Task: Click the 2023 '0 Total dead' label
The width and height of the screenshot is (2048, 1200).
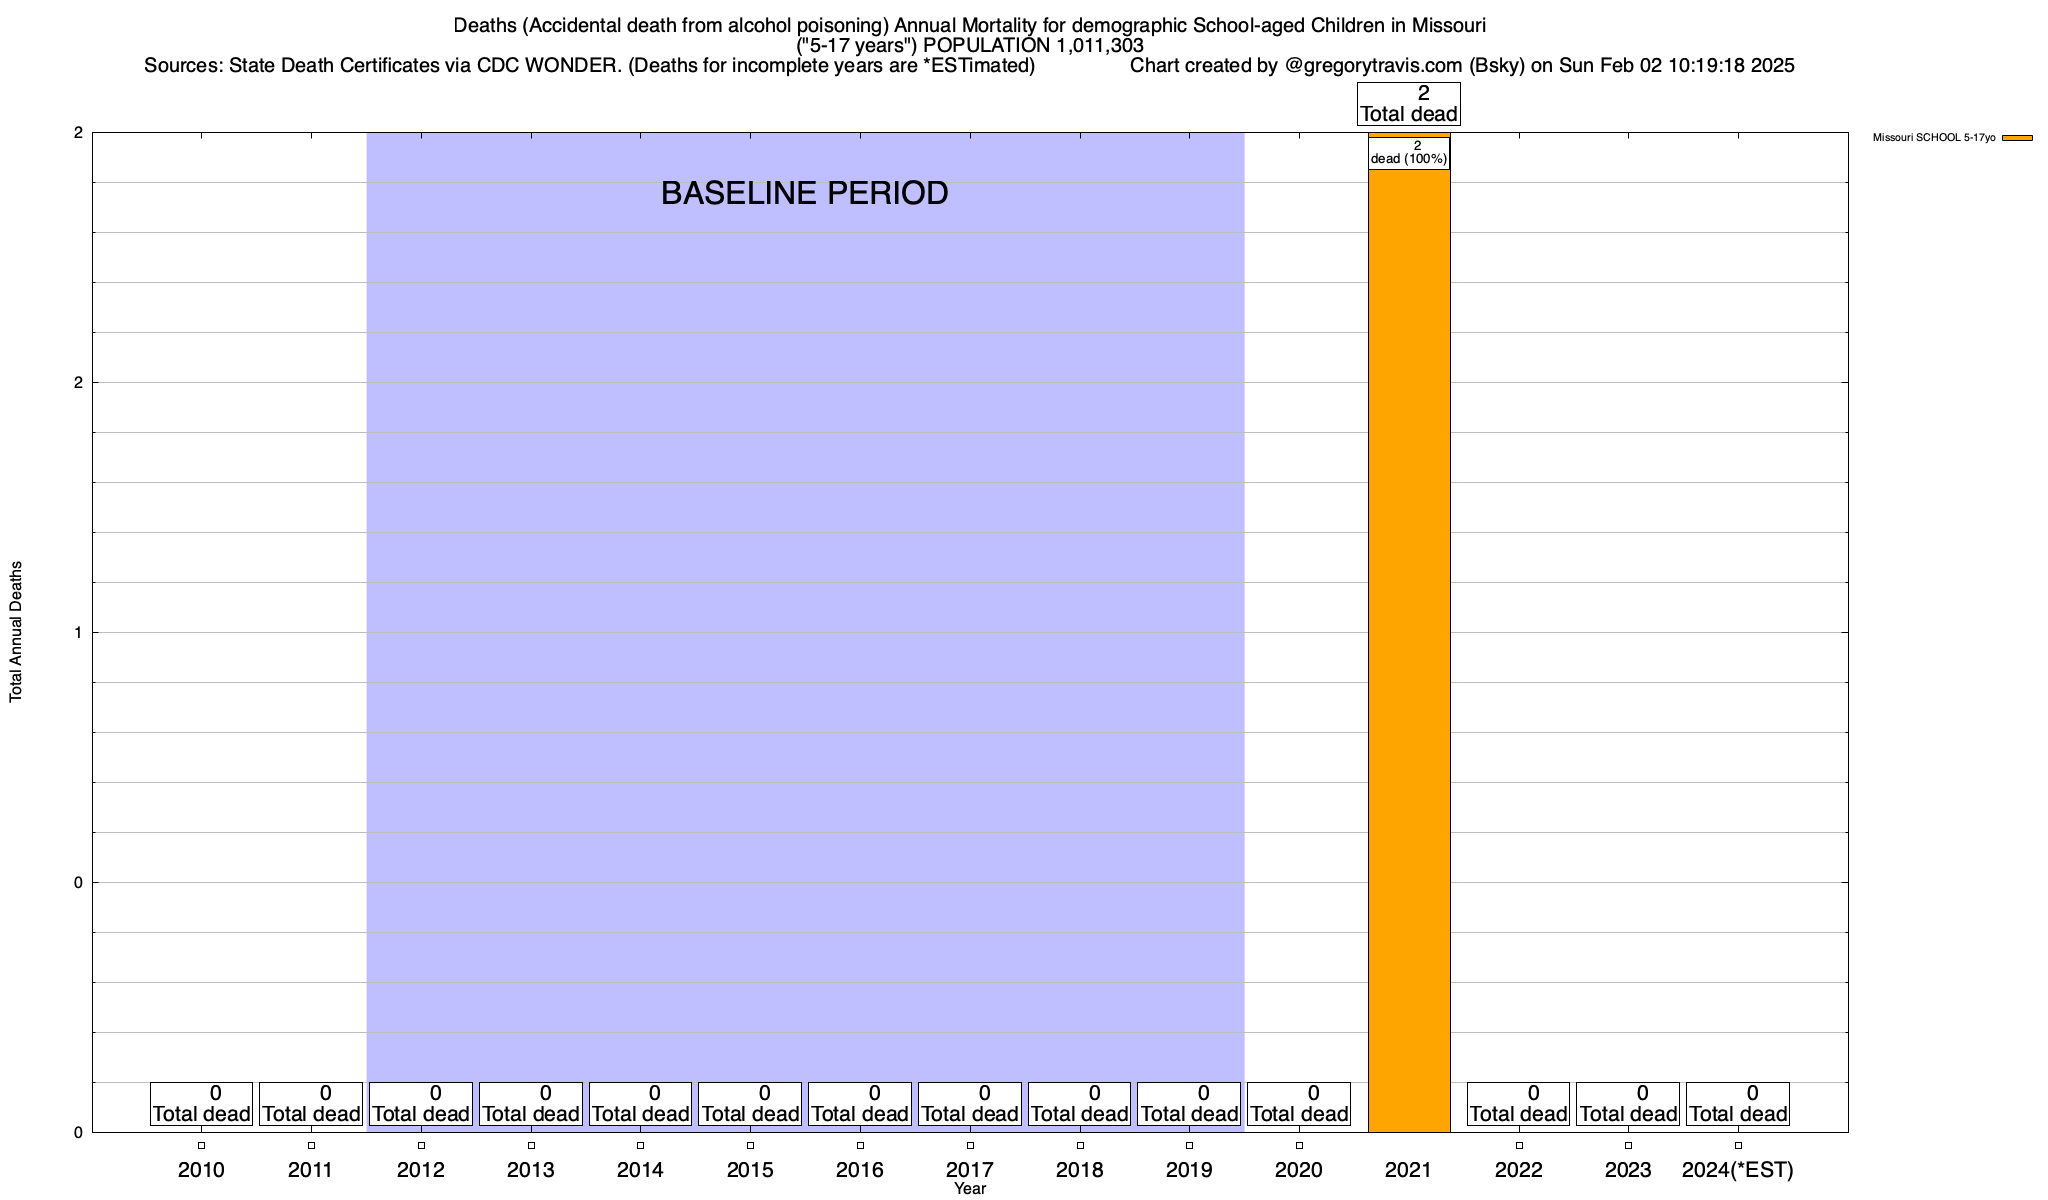Action: pos(1628,1104)
